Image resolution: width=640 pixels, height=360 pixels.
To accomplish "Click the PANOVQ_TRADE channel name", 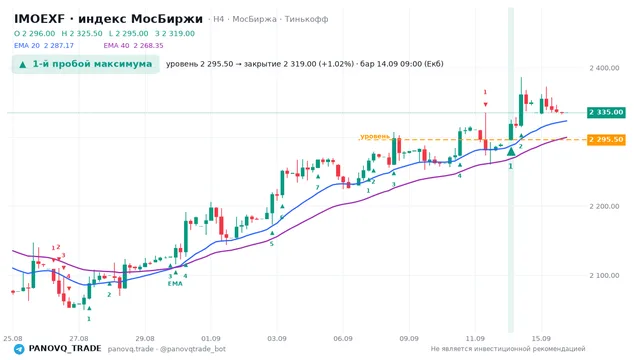I will click(x=65, y=349).
